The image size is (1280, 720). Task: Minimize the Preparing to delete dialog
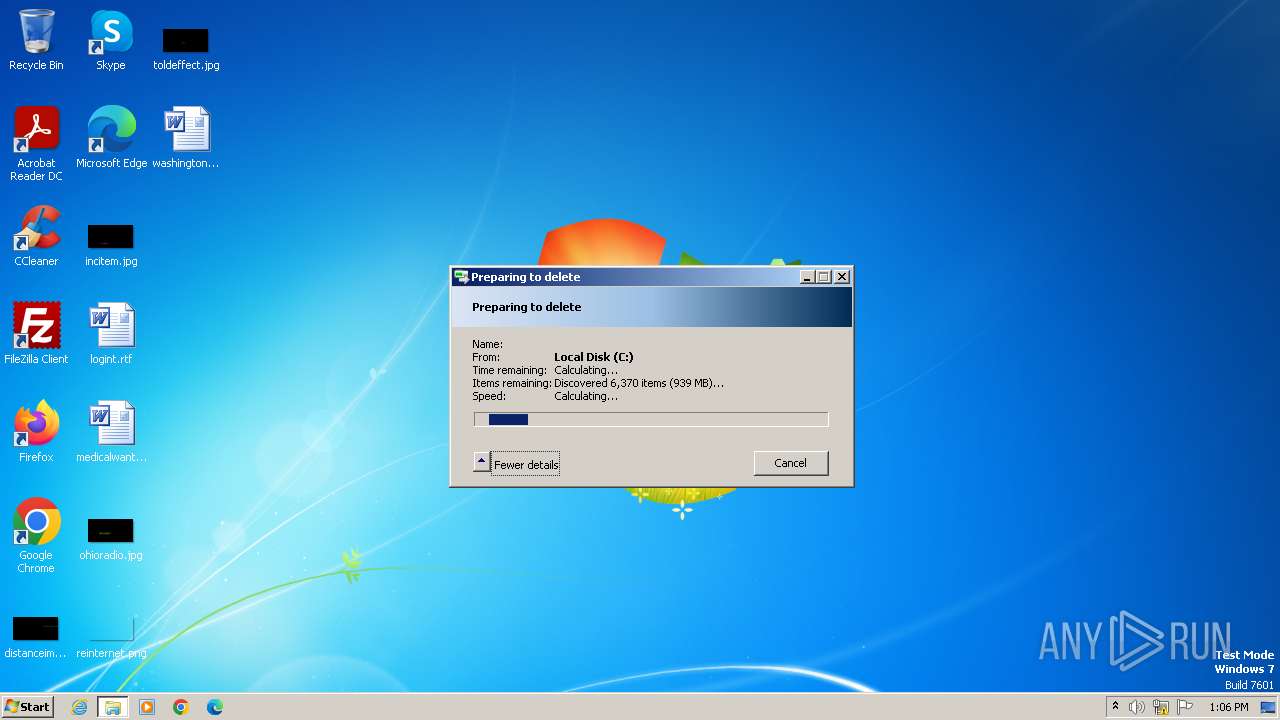pyautogui.click(x=807, y=277)
